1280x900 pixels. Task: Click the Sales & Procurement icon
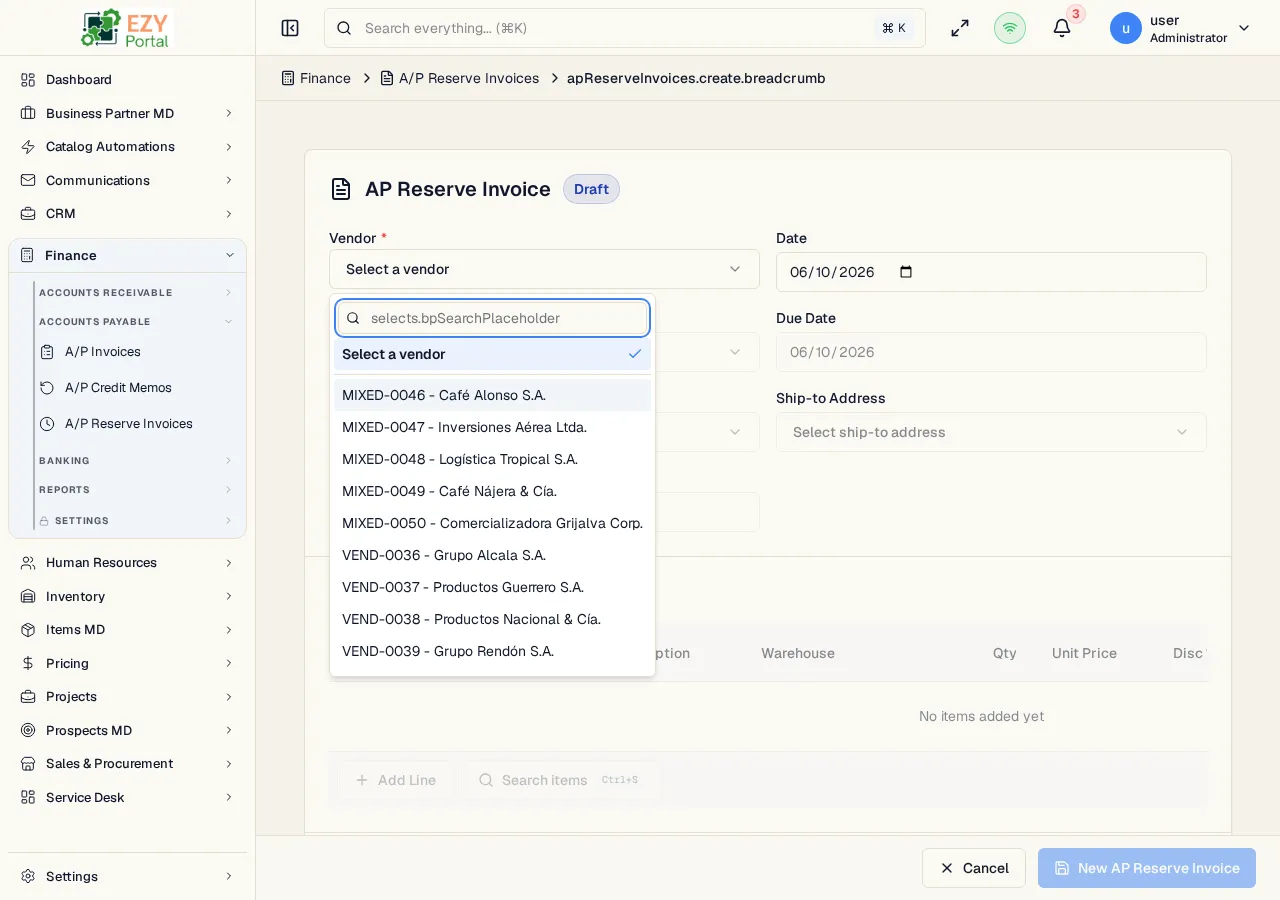tap(28, 763)
